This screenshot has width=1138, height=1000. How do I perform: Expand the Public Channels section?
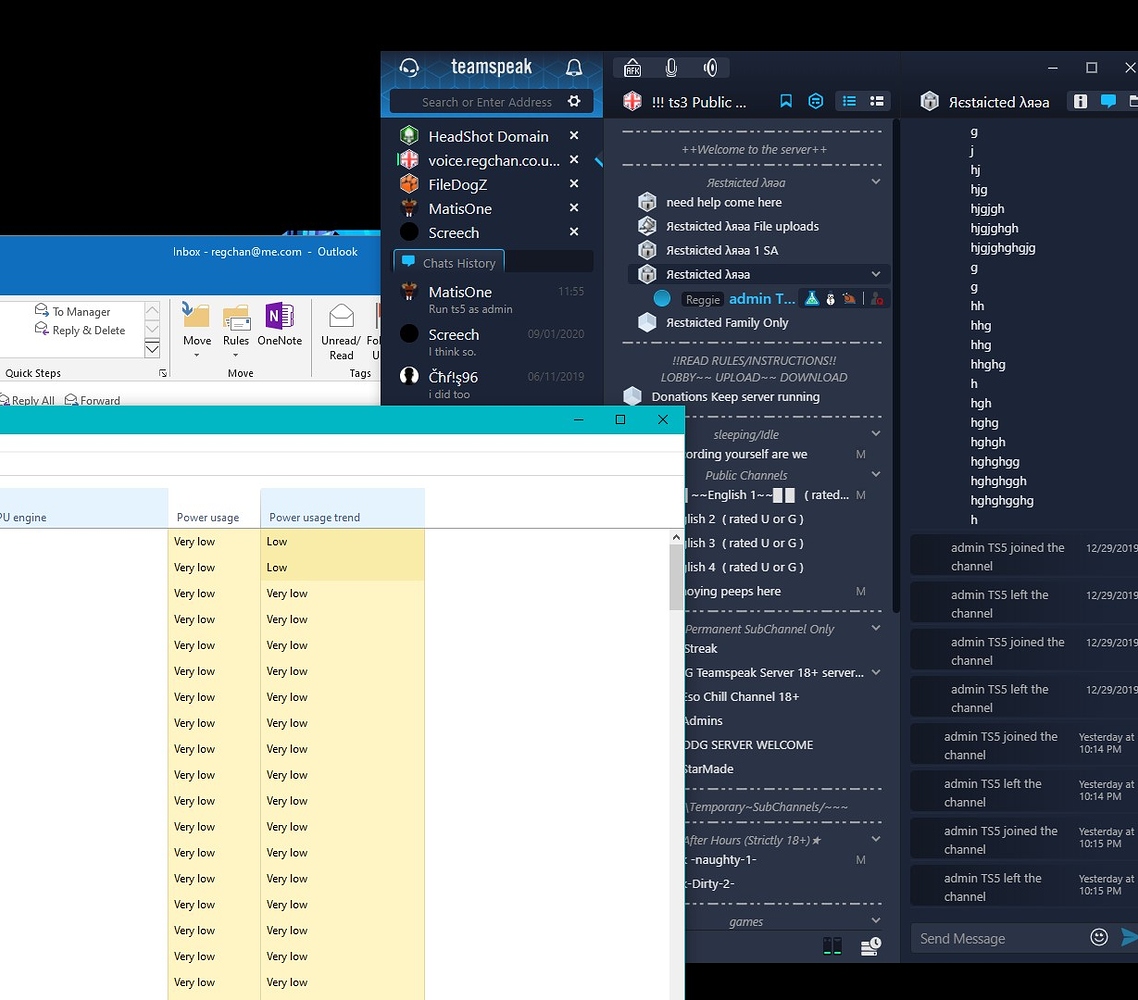874,474
